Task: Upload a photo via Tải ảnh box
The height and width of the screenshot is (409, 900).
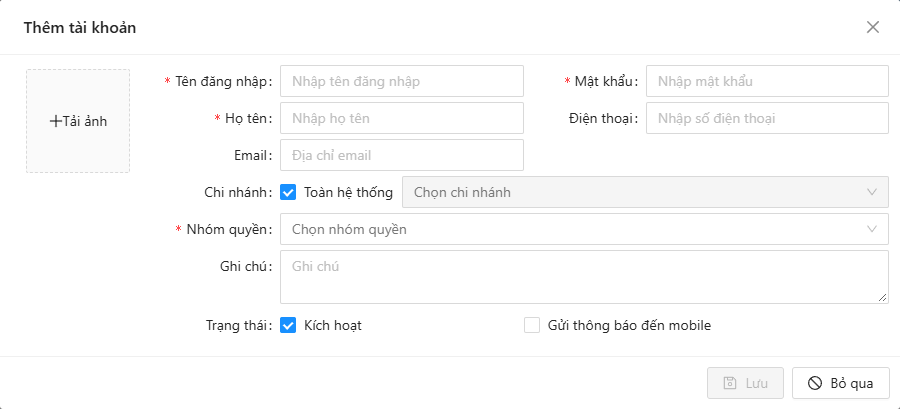Action: [x=78, y=121]
